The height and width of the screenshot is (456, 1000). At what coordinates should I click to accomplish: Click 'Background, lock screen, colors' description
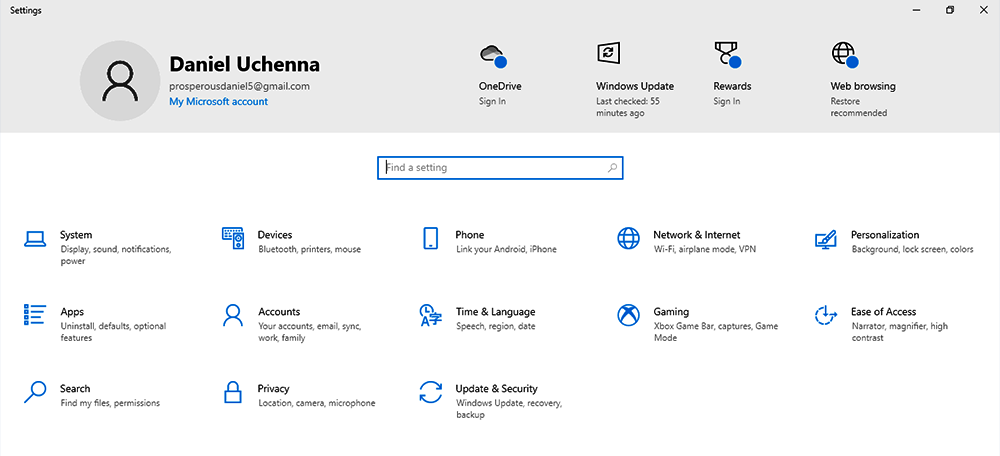913,249
